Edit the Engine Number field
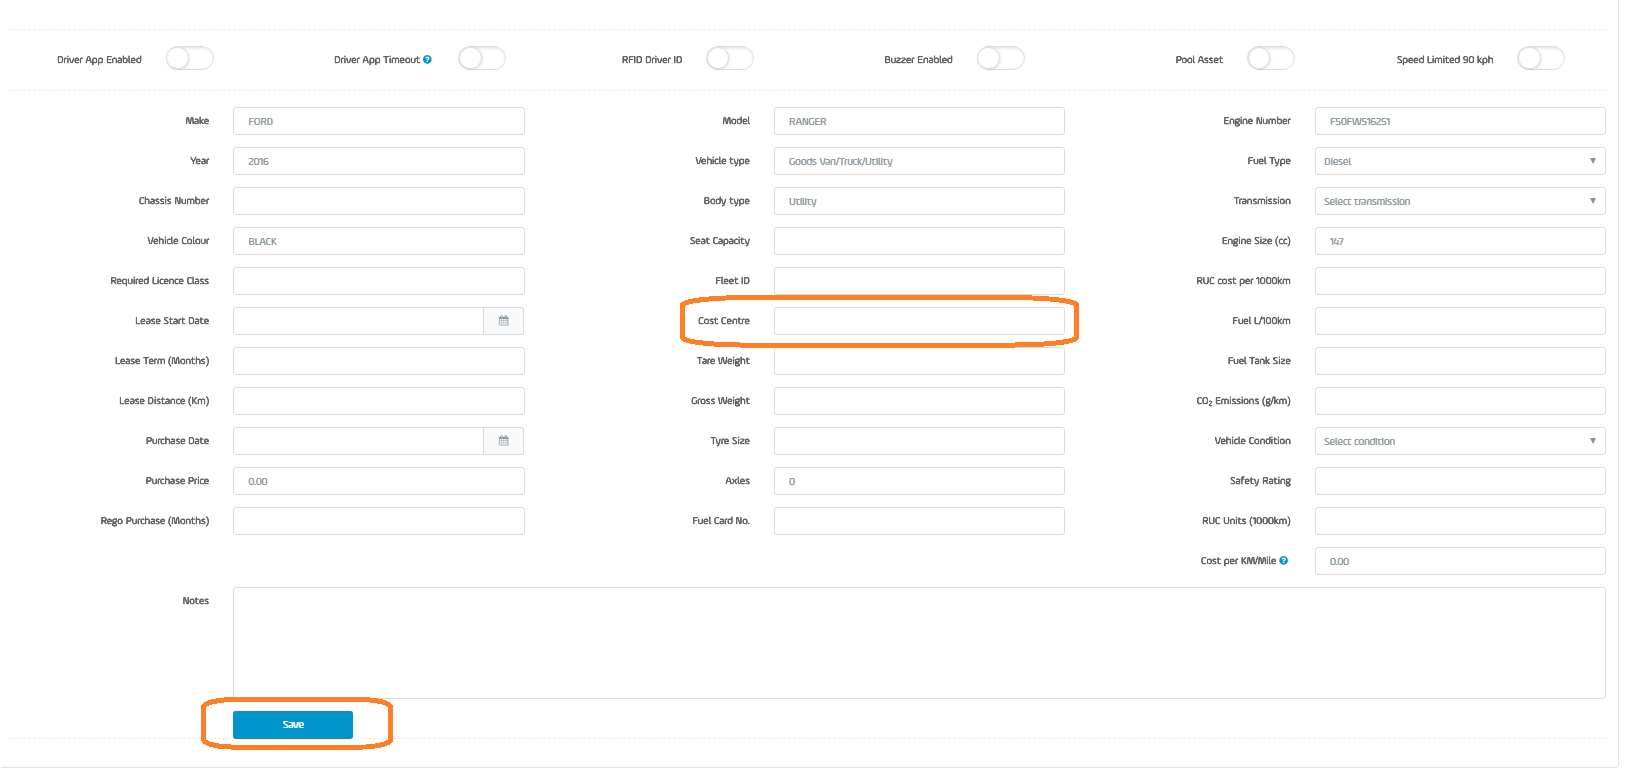The height and width of the screenshot is (784, 1635). click(x=1460, y=121)
